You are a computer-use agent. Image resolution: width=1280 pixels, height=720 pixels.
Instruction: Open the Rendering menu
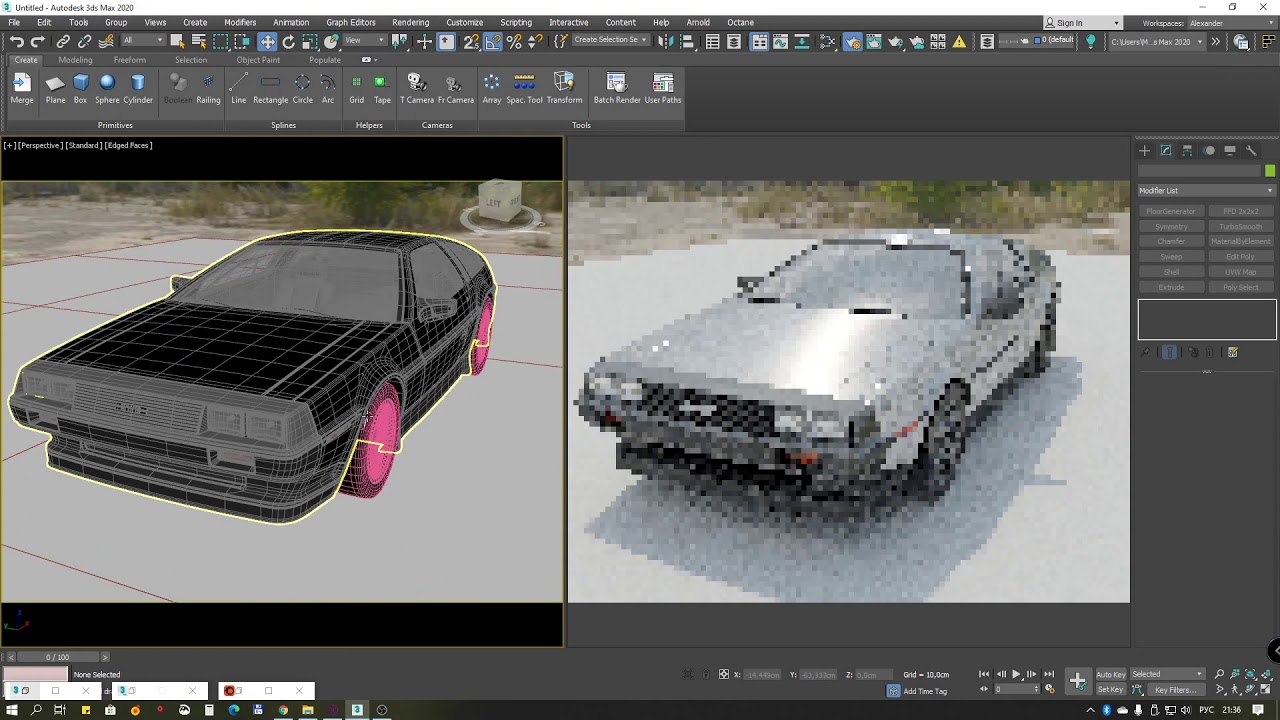410,22
